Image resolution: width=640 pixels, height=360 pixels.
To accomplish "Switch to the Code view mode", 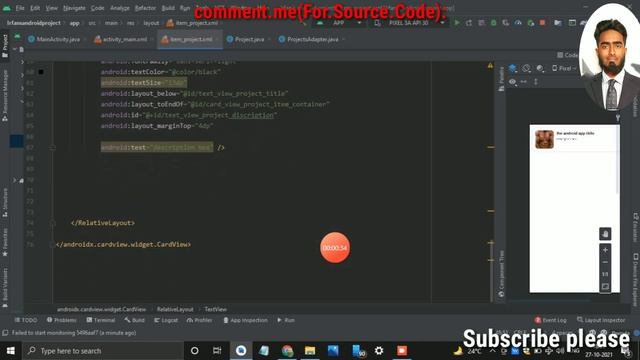I will [x=567, y=55].
